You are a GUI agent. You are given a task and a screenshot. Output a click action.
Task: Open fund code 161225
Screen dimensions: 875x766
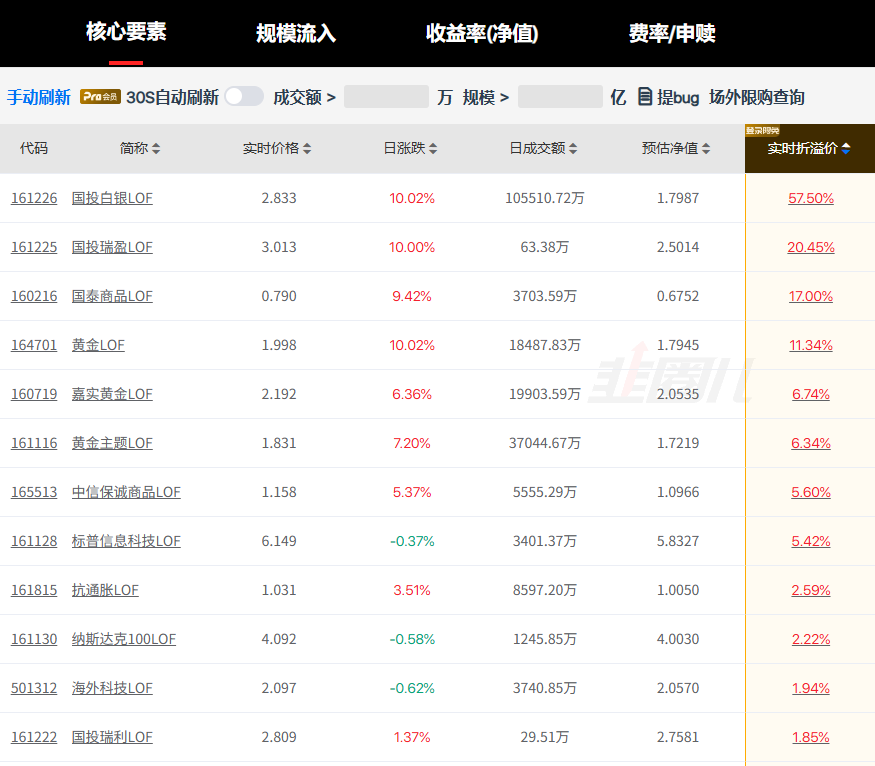tap(34, 247)
